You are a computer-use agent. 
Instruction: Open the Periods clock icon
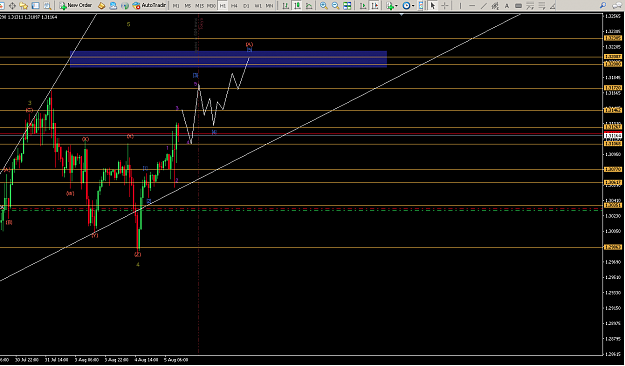406,6
